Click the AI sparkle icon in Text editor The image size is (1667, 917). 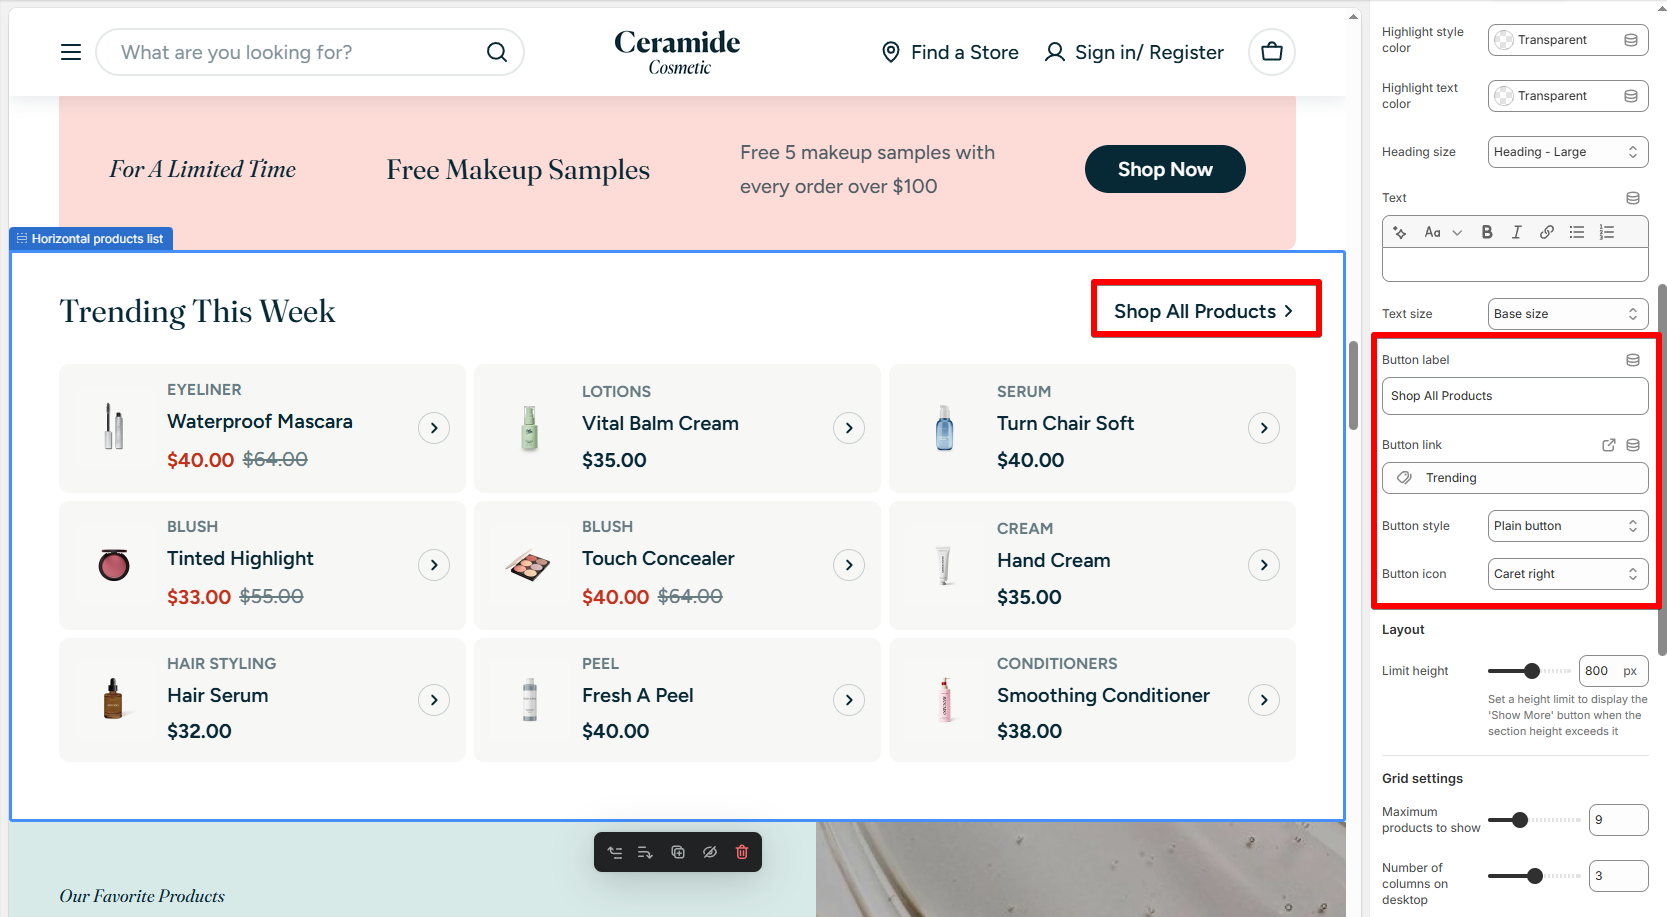click(x=1400, y=232)
